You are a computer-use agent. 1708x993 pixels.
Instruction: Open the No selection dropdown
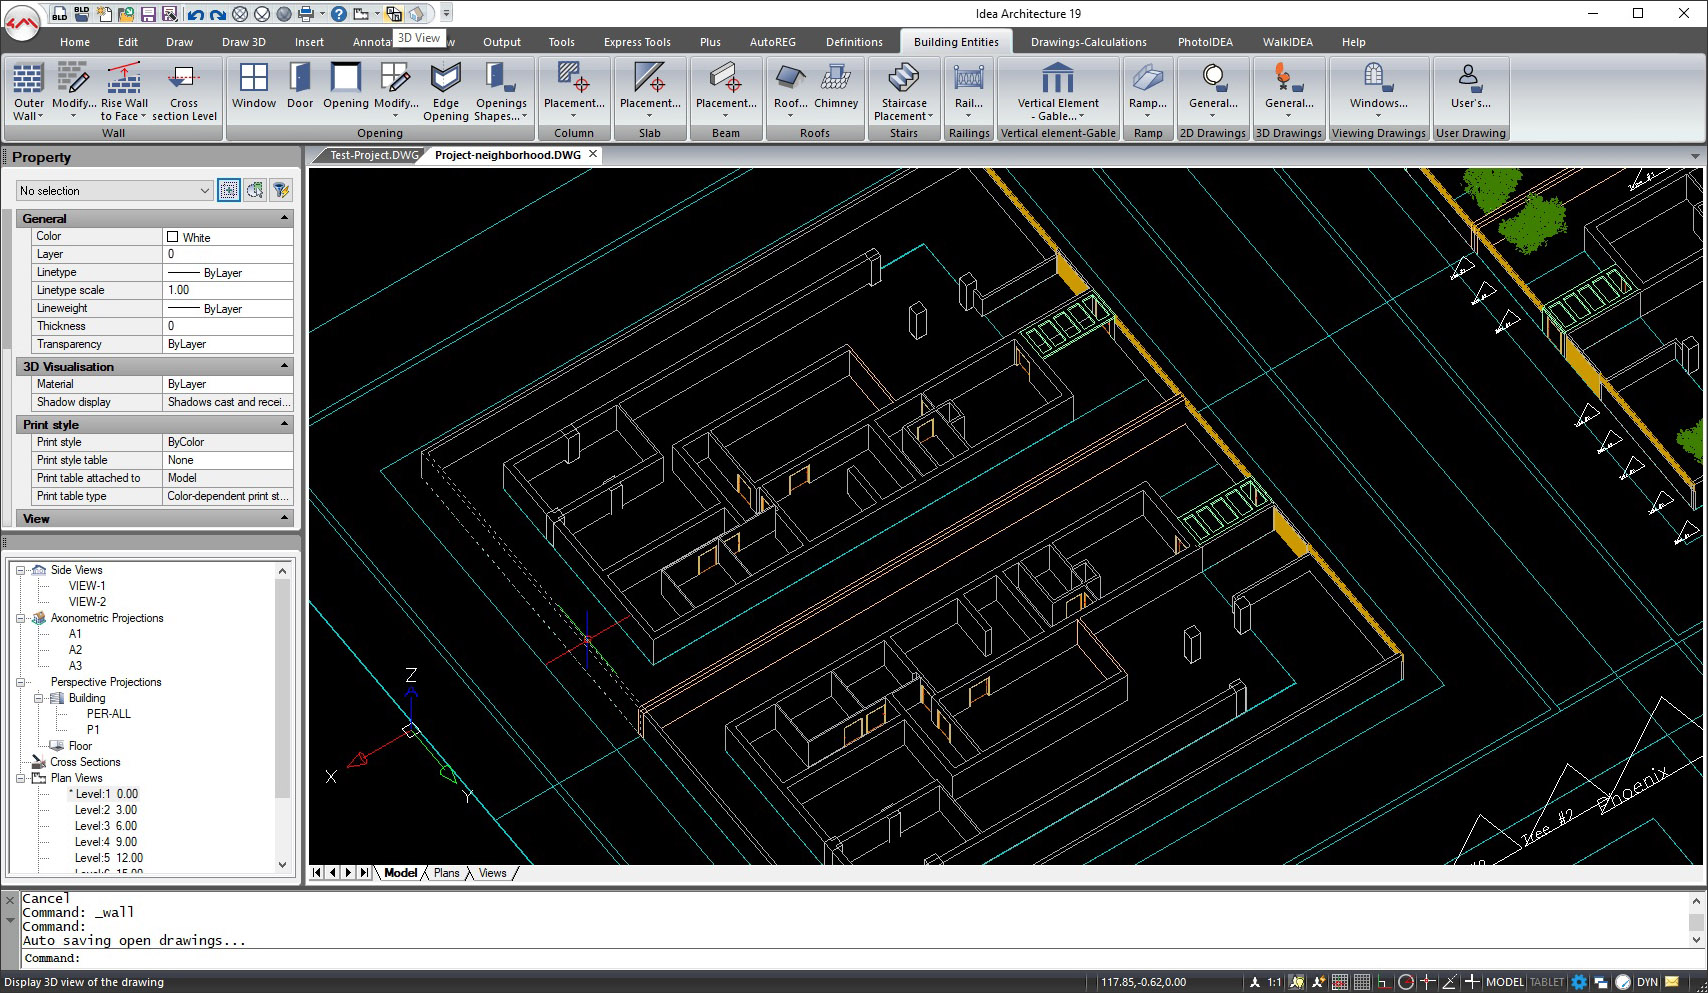coord(114,190)
